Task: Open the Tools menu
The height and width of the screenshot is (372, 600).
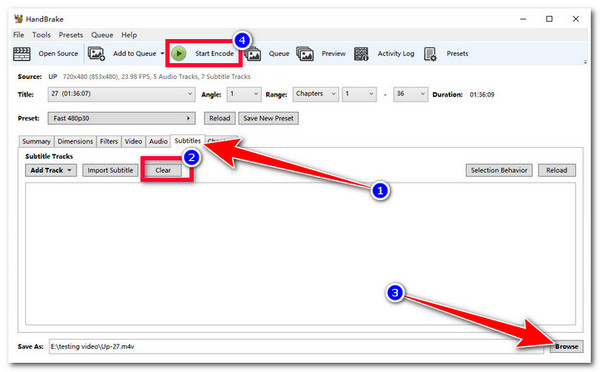Action: pyautogui.click(x=41, y=35)
